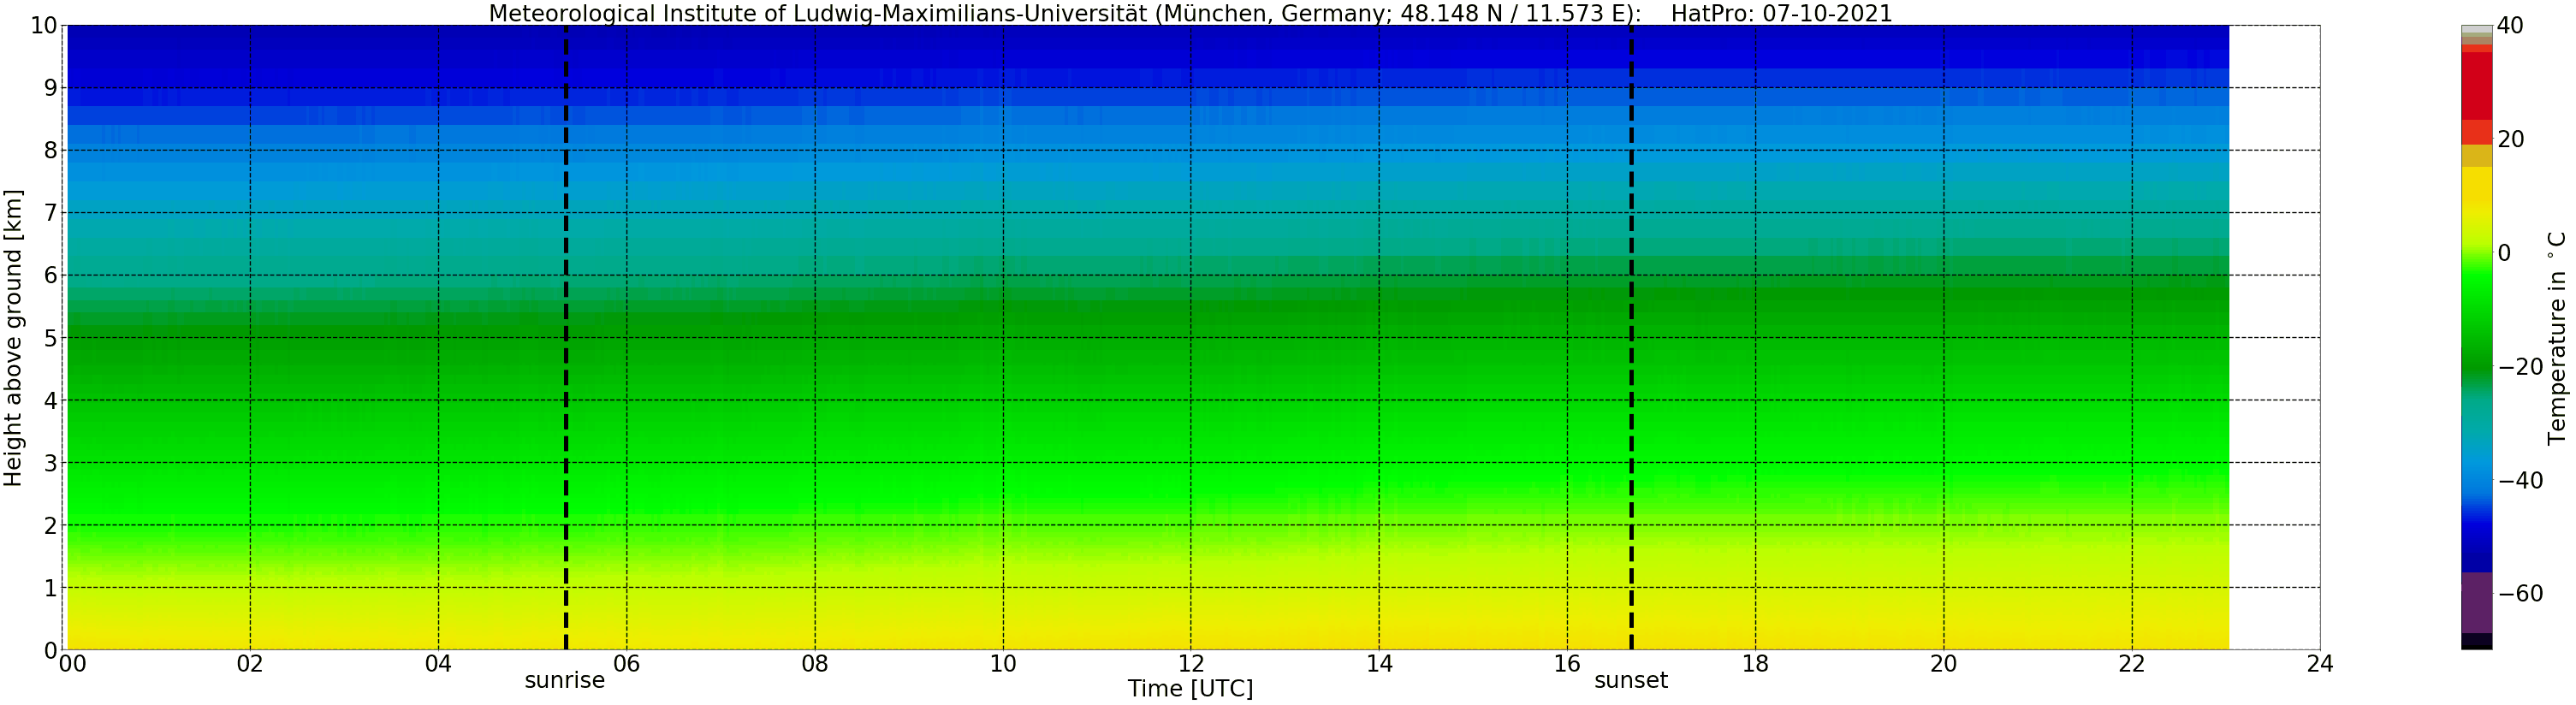Screen dimensions: 2576x705
Task: Click the colorbar tick label "40"
Action: click(x=2511, y=26)
